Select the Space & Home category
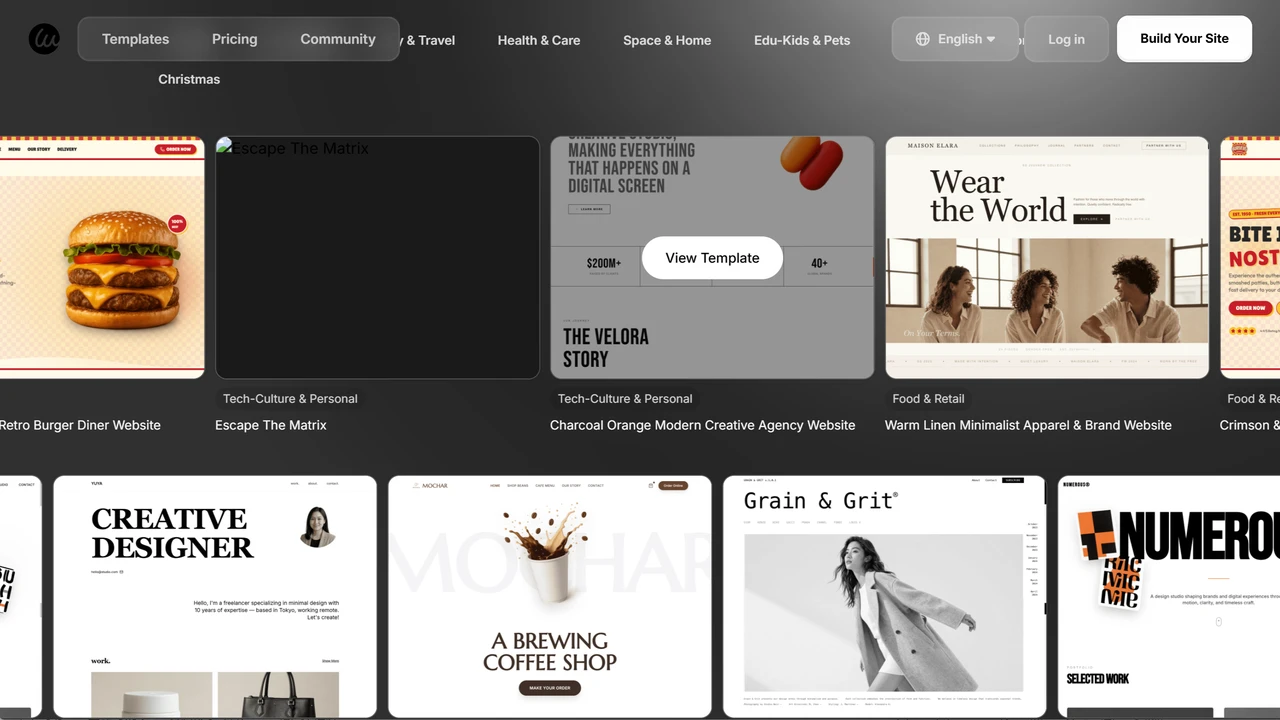Image resolution: width=1280 pixels, height=720 pixels. tap(666, 40)
